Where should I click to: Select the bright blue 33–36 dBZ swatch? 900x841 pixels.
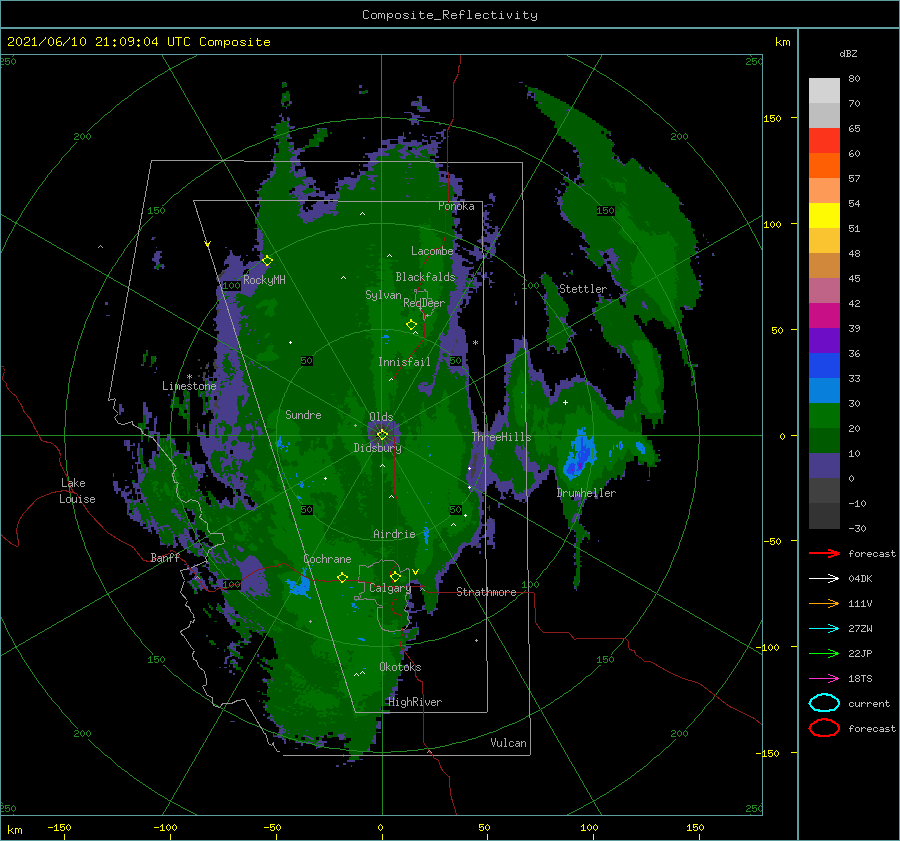coord(824,365)
